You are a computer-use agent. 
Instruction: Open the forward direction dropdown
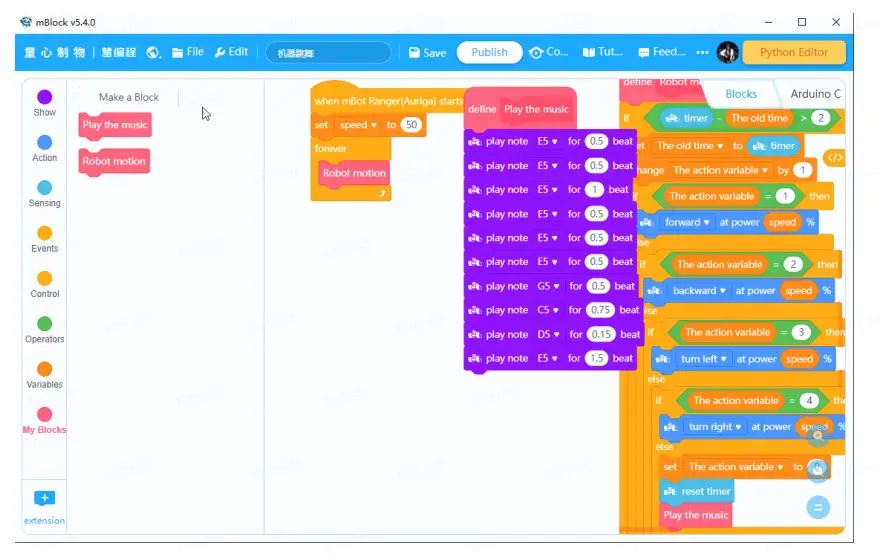point(686,222)
